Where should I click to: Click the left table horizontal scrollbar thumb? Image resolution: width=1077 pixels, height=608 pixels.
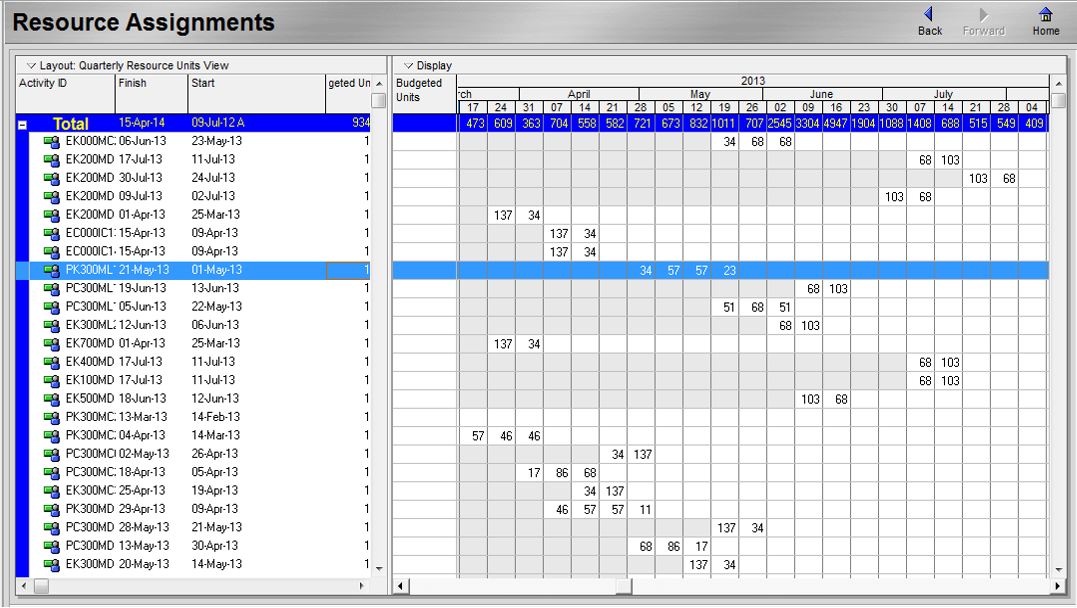tap(41, 585)
